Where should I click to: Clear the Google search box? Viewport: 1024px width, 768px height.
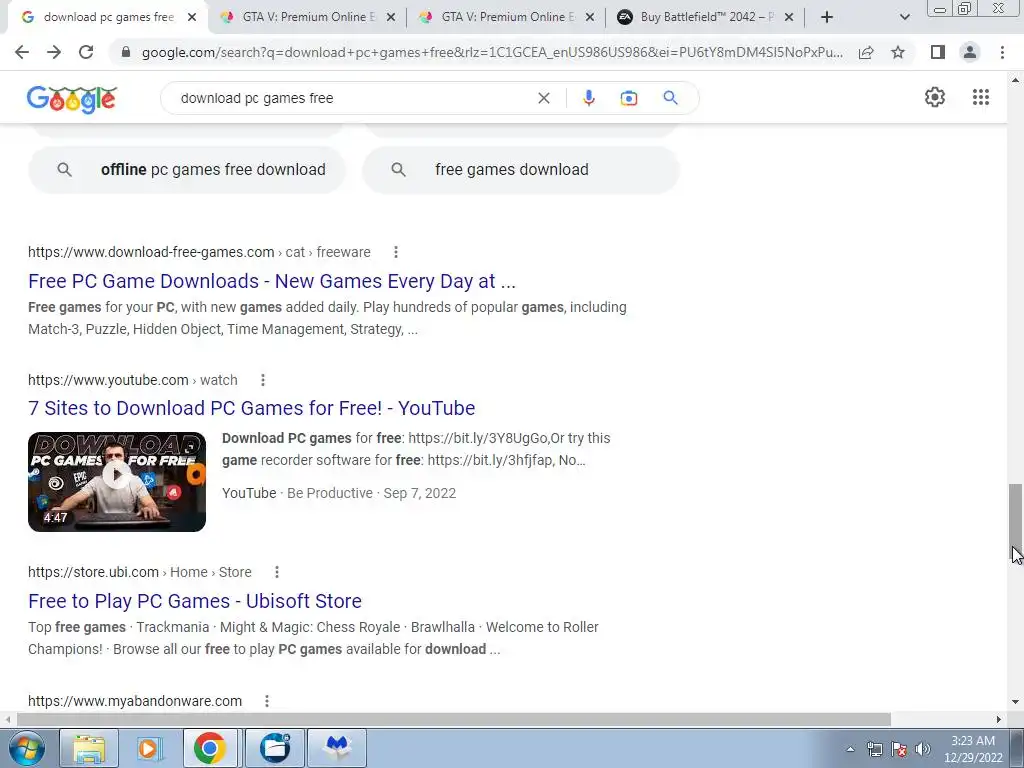543,98
